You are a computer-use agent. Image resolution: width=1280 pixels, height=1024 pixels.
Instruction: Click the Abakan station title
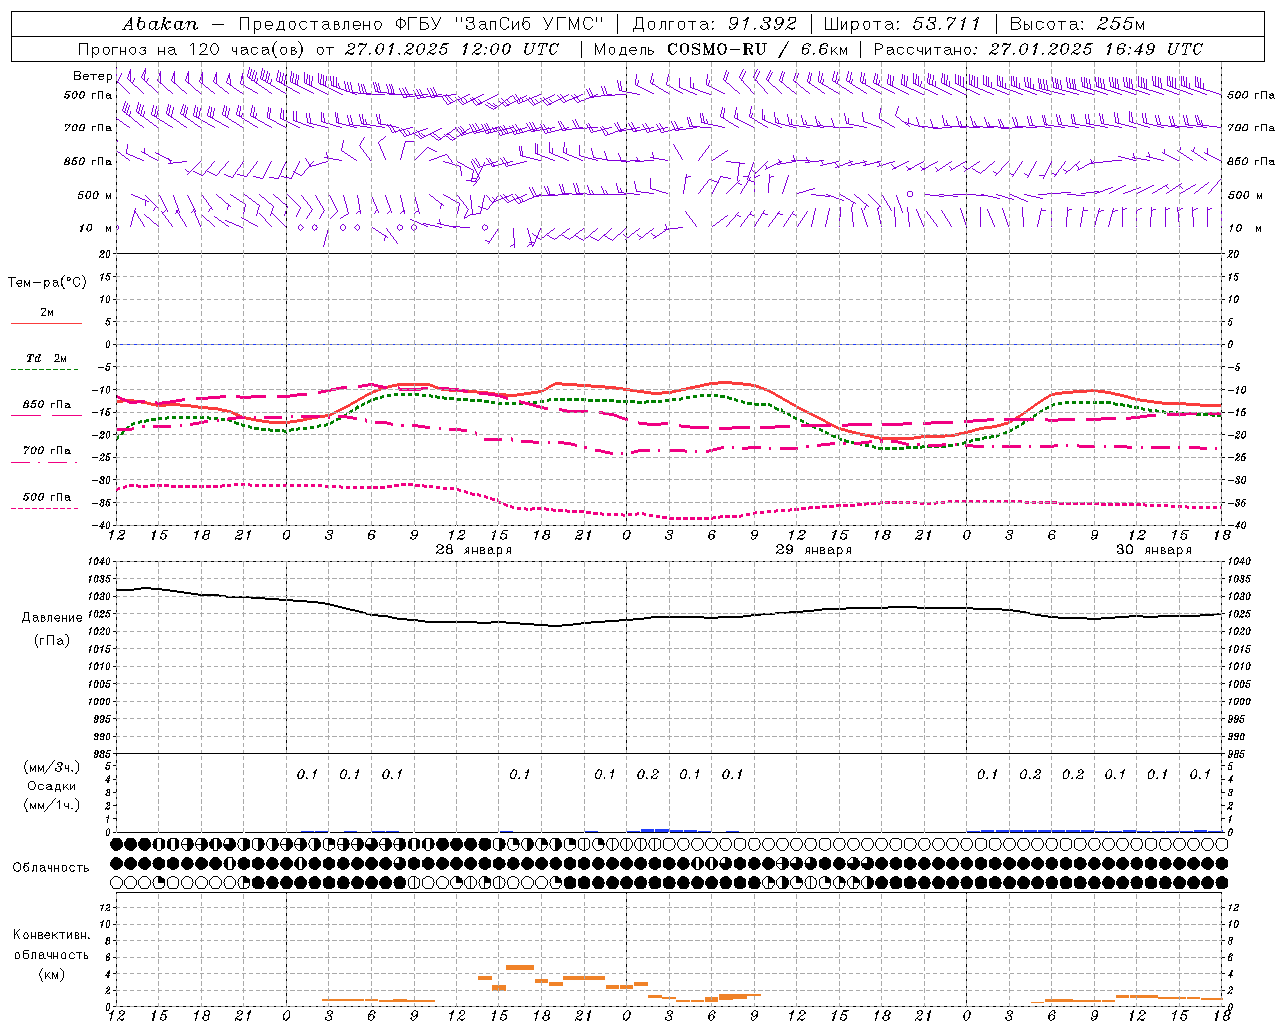click(x=160, y=24)
